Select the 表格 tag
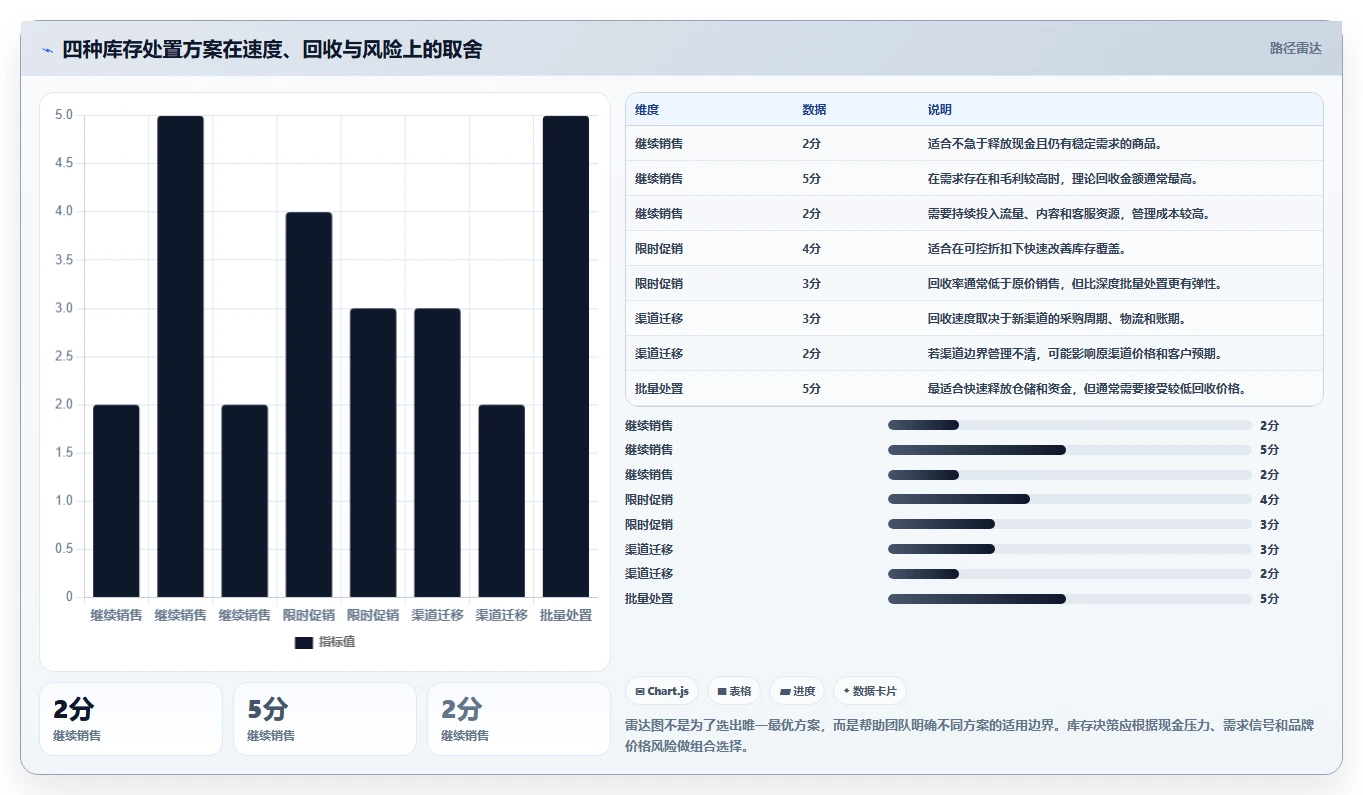This screenshot has width=1363, height=795. [734, 691]
